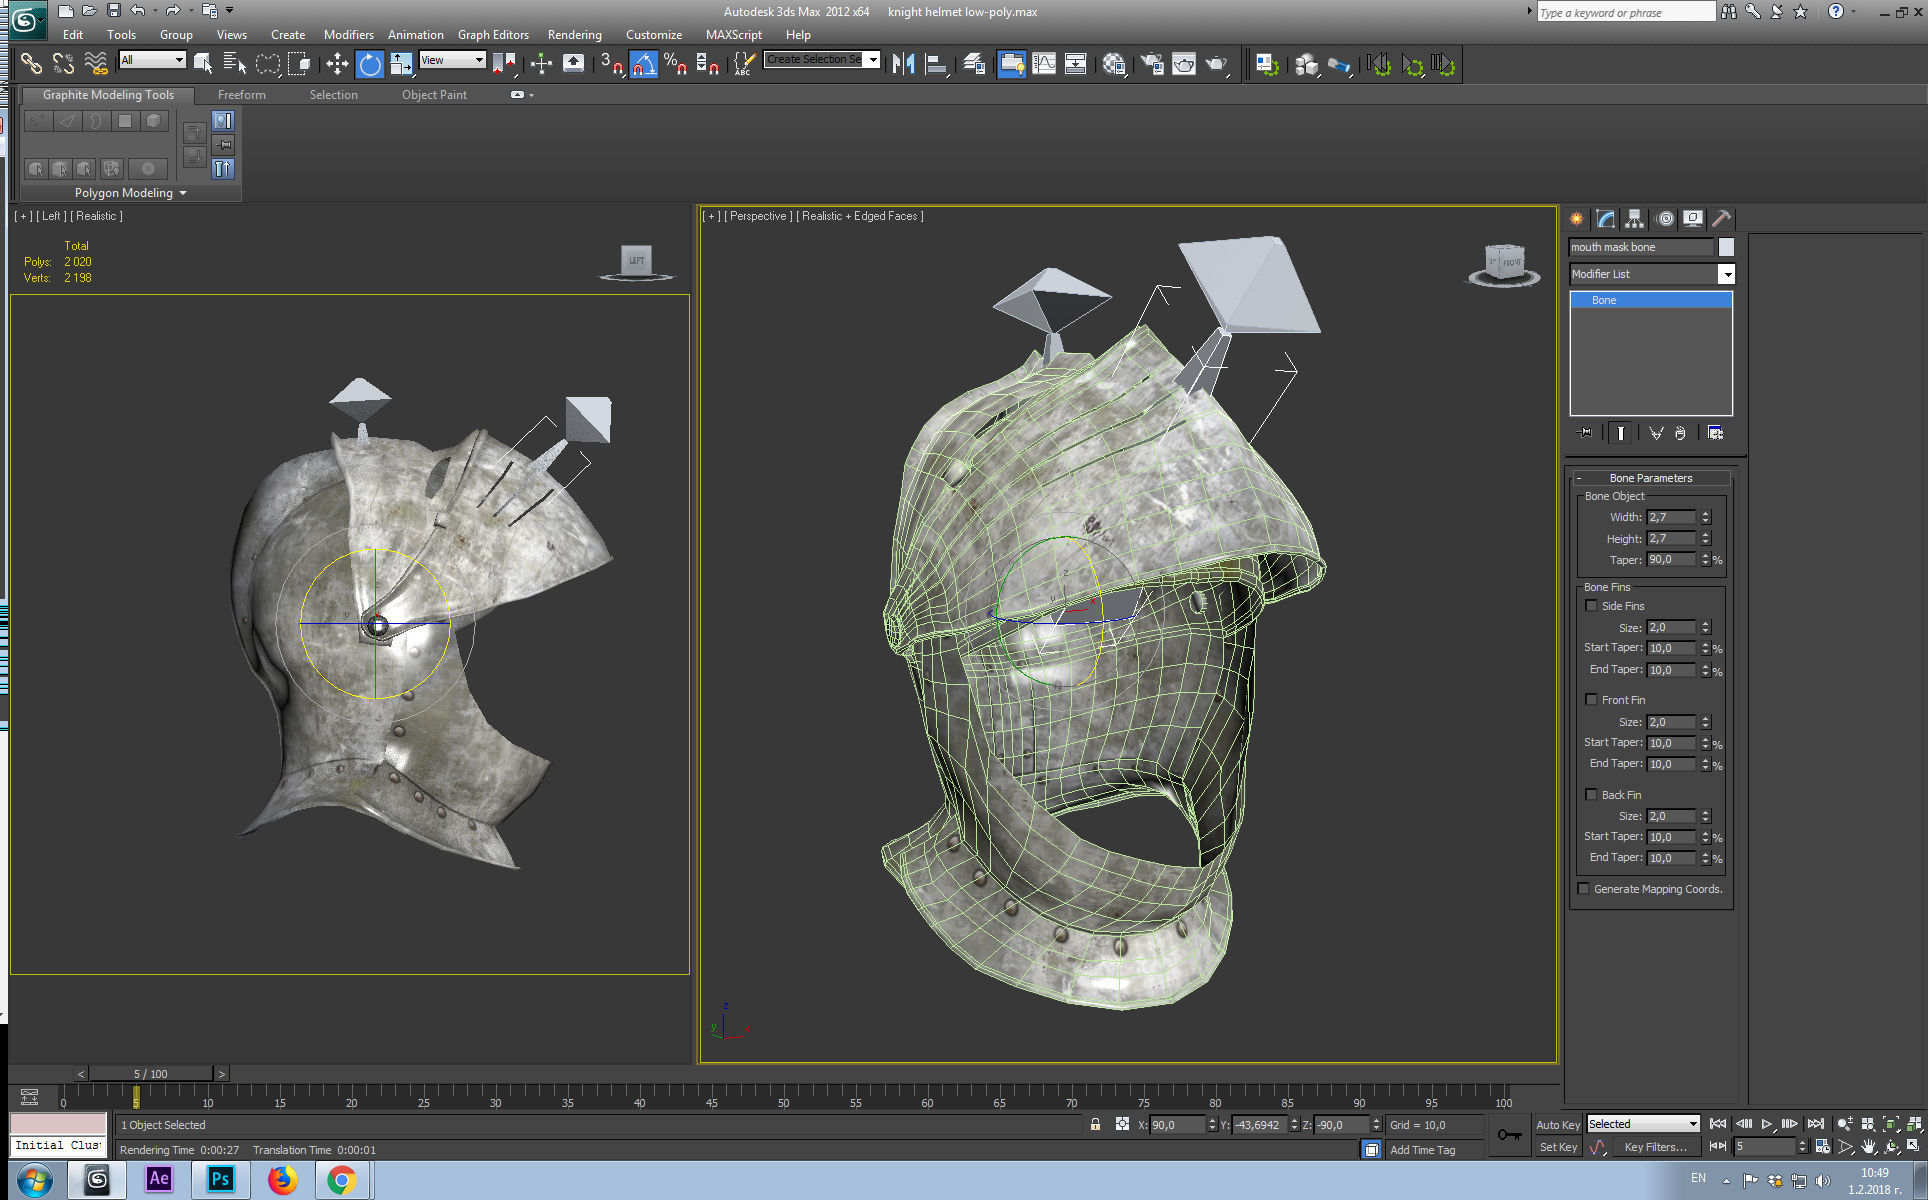
Task: Switch to the Hierarchy command panel tab
Action: point(1634,219)
